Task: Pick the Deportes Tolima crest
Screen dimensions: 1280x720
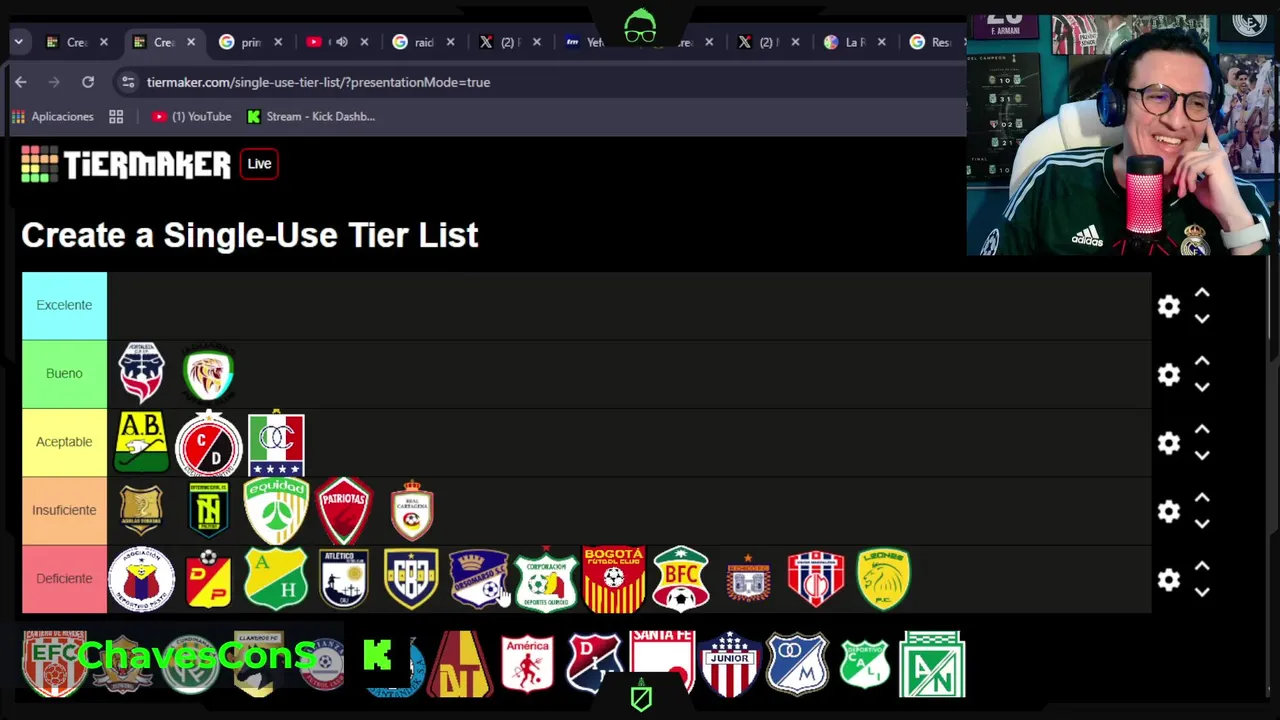Action: click(460, 663)
